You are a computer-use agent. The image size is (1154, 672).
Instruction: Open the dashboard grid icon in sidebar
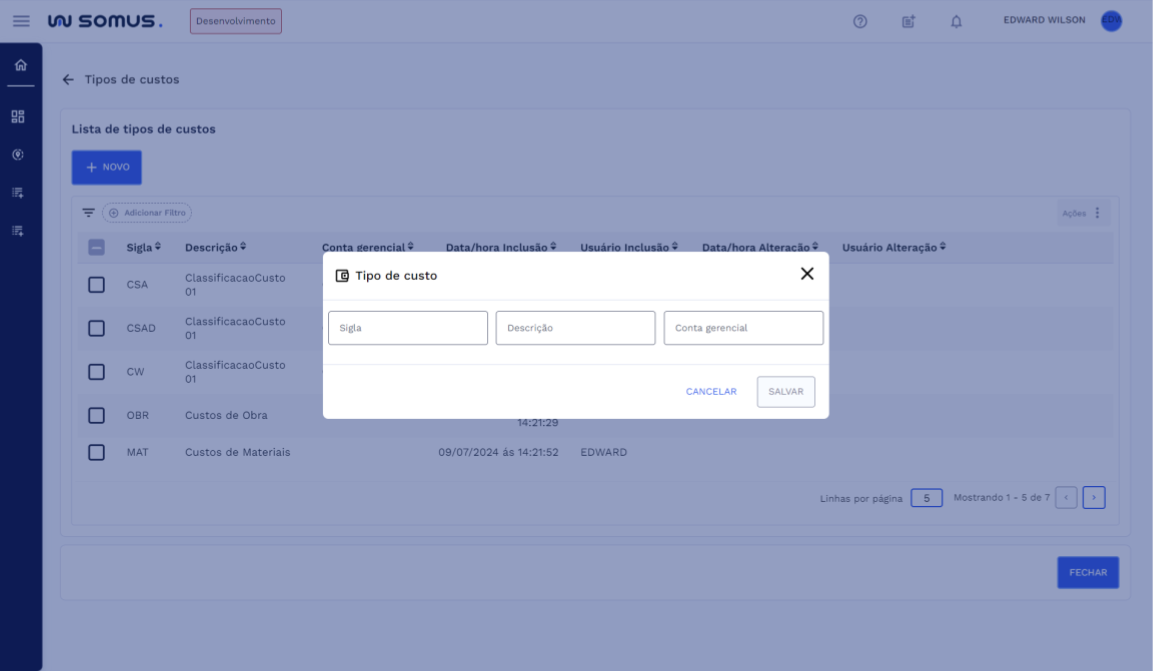(x=18, y=117)
